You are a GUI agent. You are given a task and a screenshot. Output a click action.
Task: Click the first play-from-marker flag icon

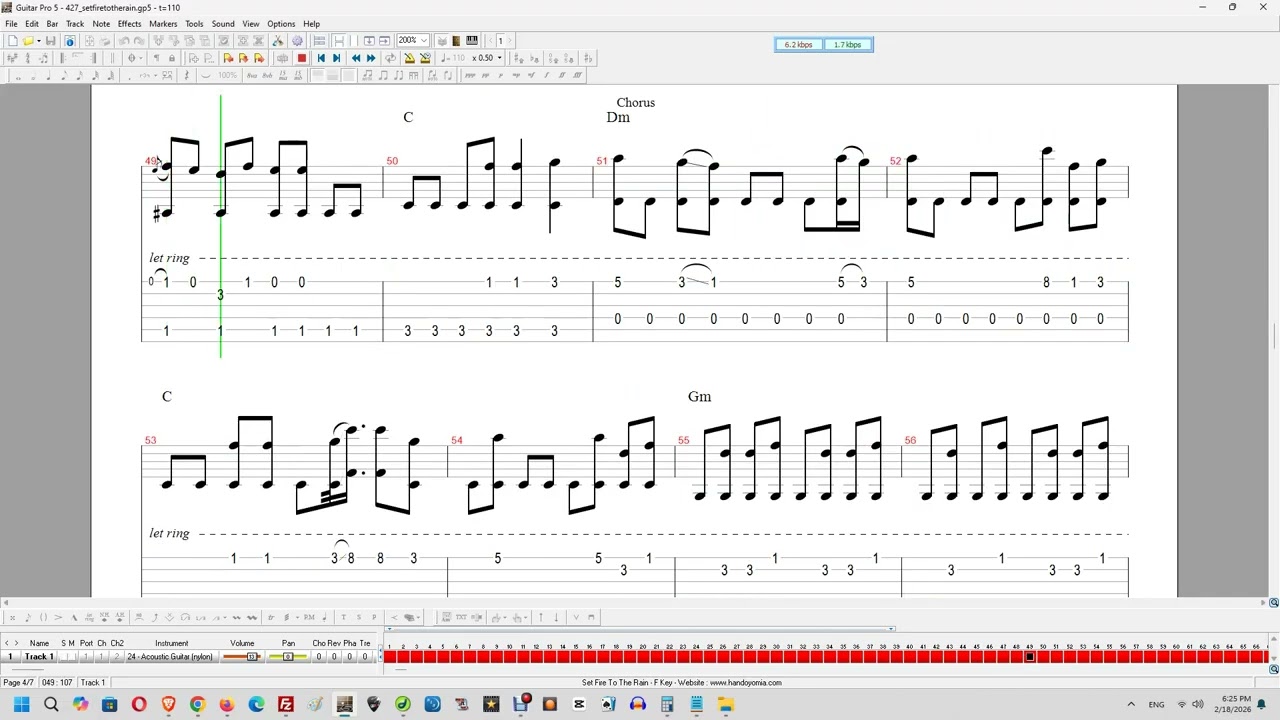[228, 58]
